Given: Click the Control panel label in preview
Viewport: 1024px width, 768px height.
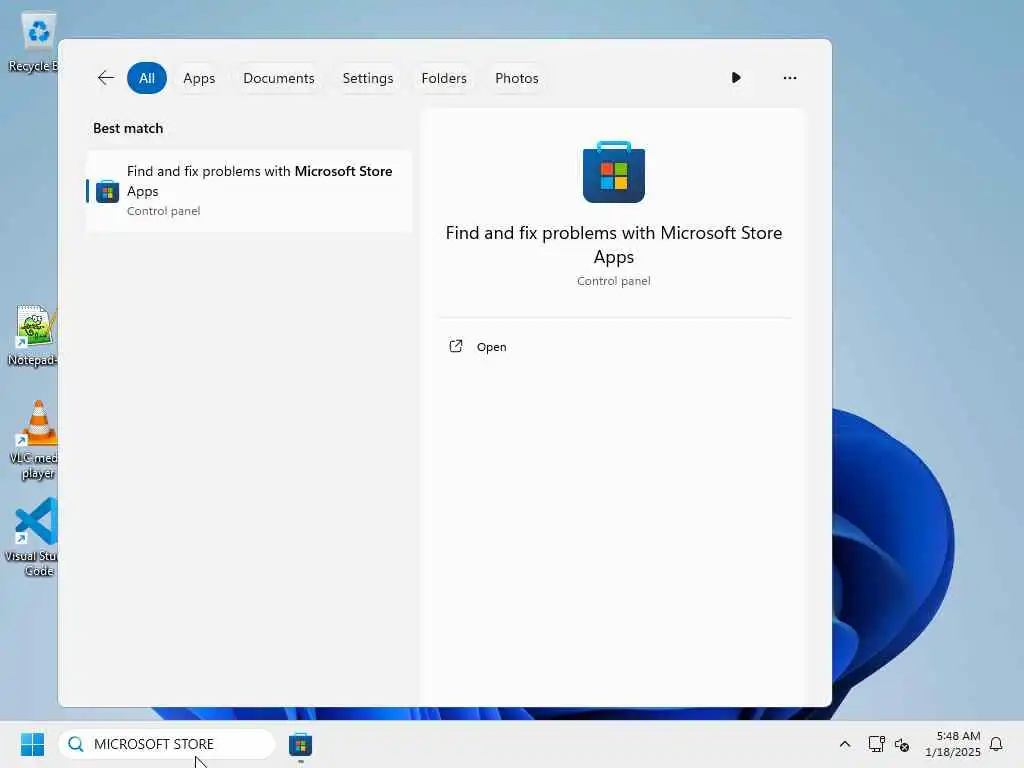Looking at the screenshot, I should tap(614, 281).
